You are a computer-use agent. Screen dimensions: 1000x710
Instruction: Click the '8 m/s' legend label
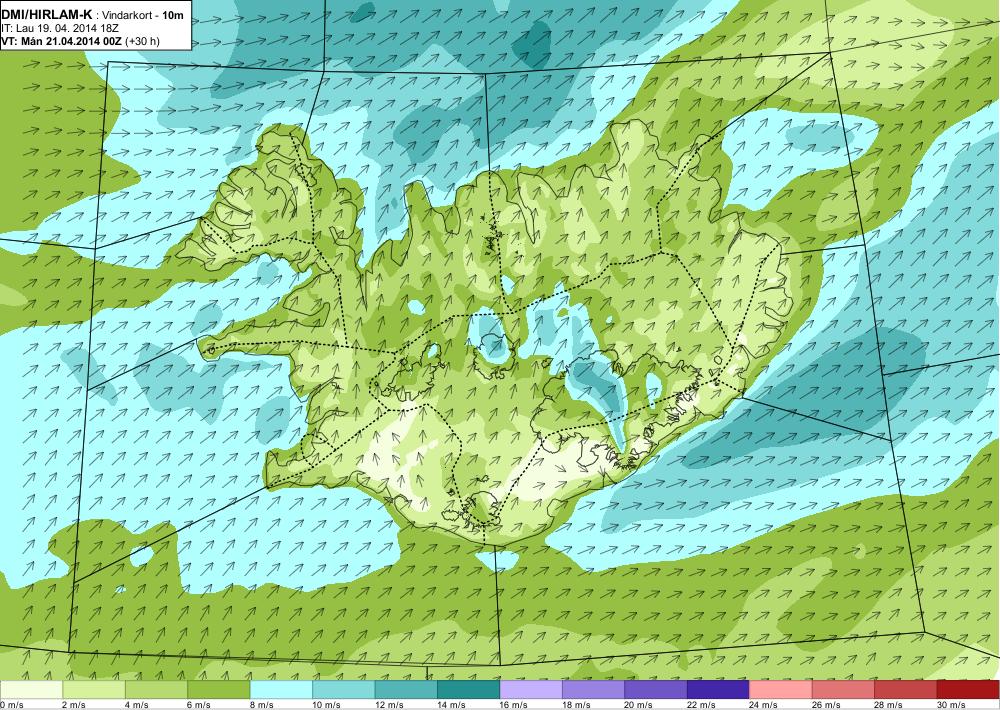pyautogui.click(x=261, y=705)
